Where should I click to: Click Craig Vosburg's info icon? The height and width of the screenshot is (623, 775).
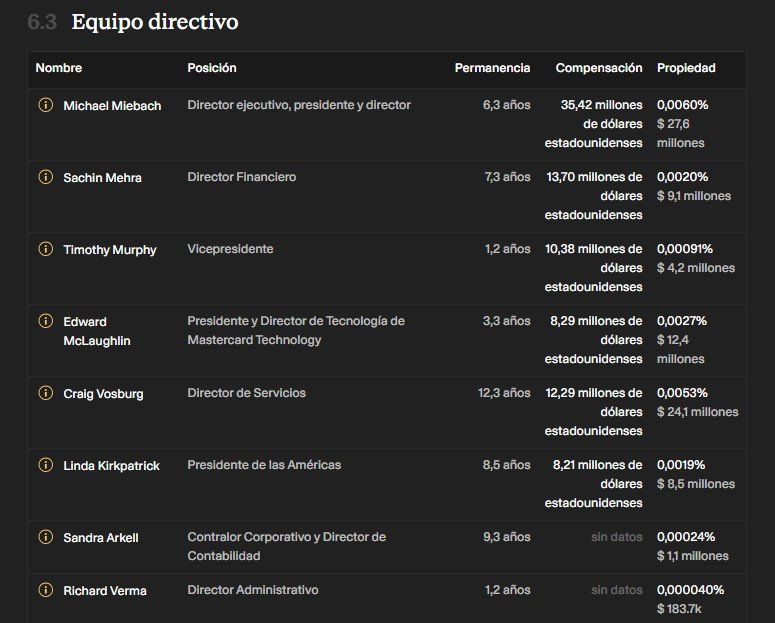[x=45, y=393]
